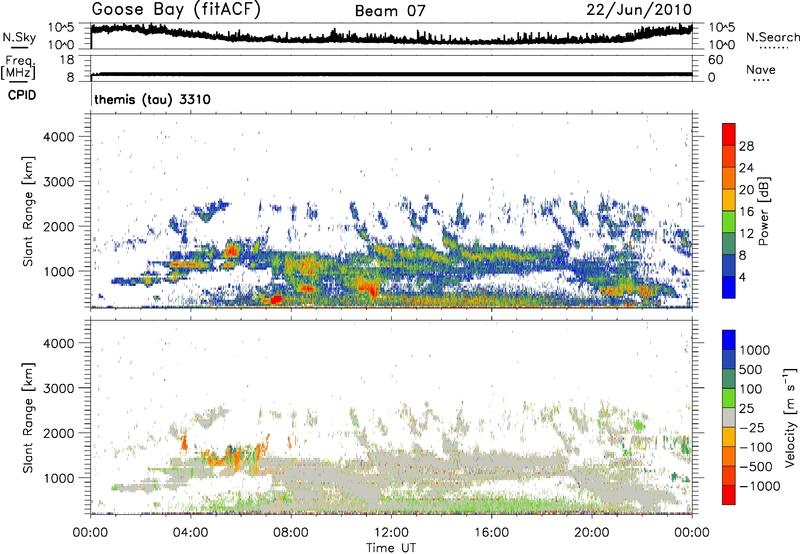The height and width of the screenshot is (554, 800).
Task: Click the '12:00' time tick label
Action: 391,533
